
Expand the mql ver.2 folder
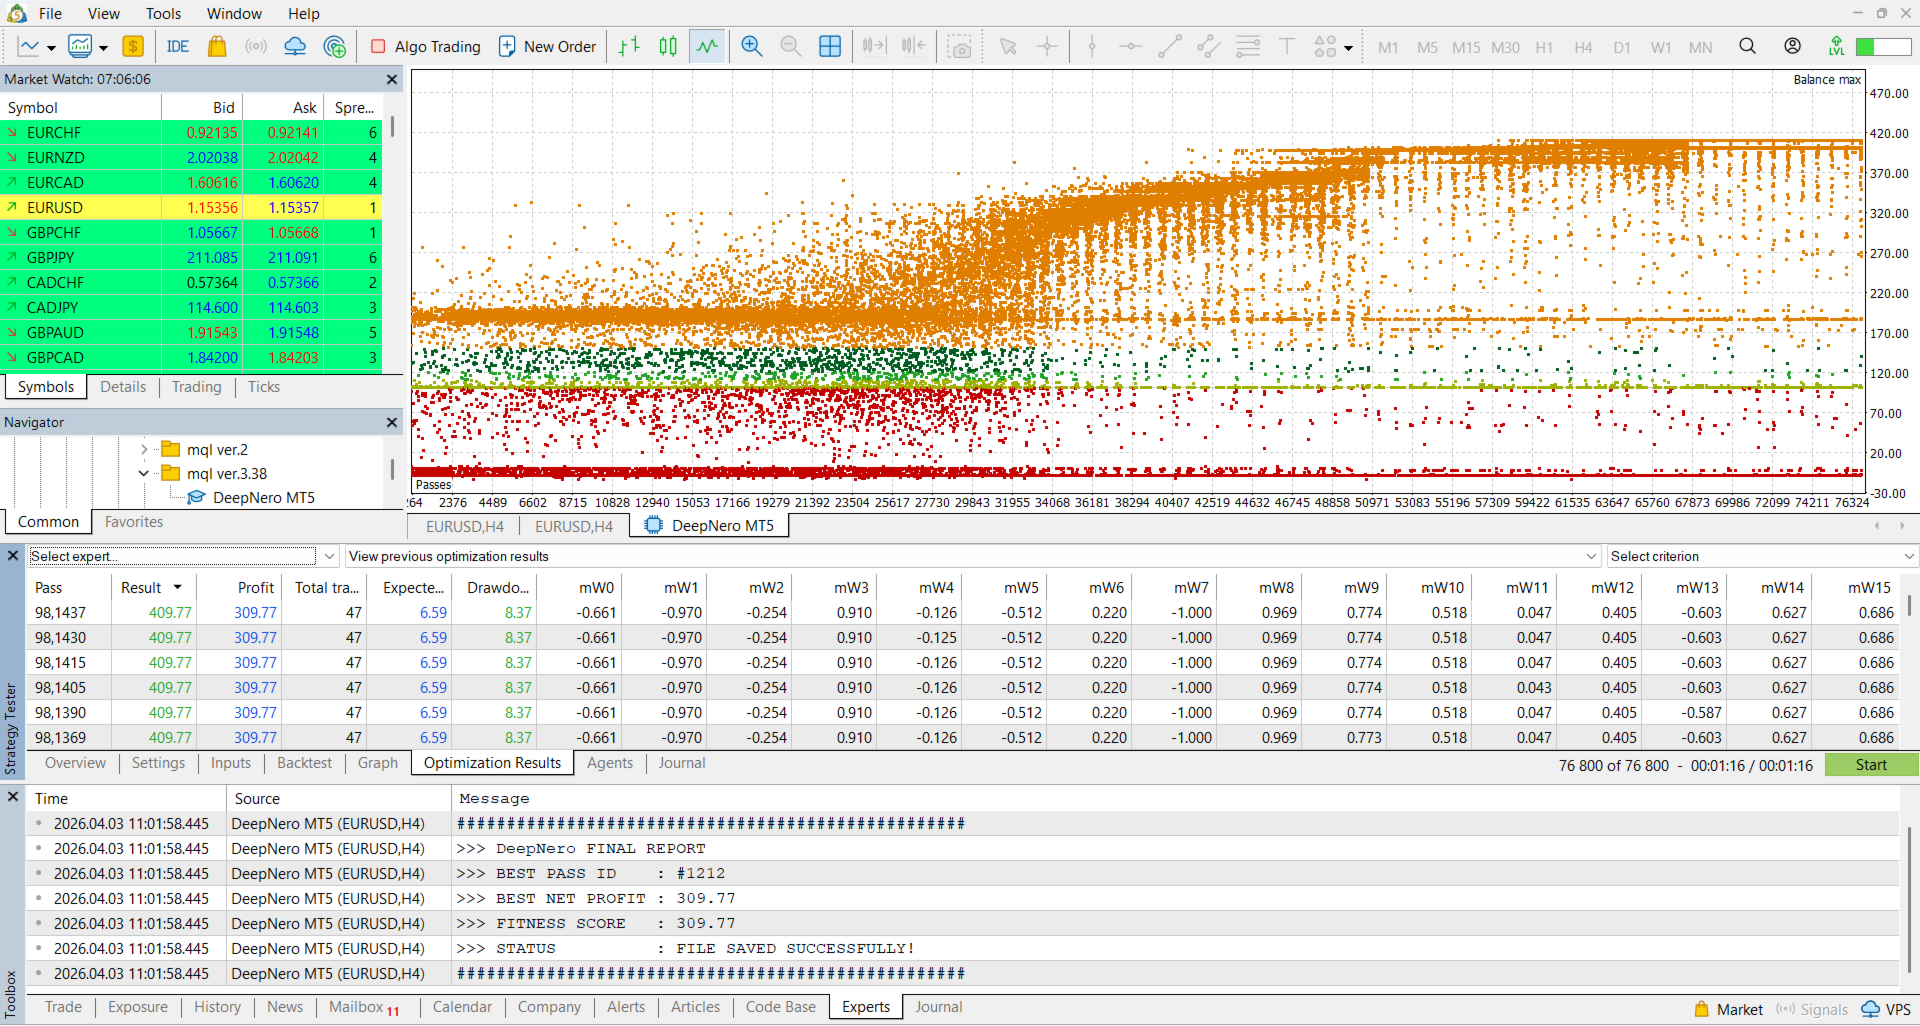pos(144,450)
